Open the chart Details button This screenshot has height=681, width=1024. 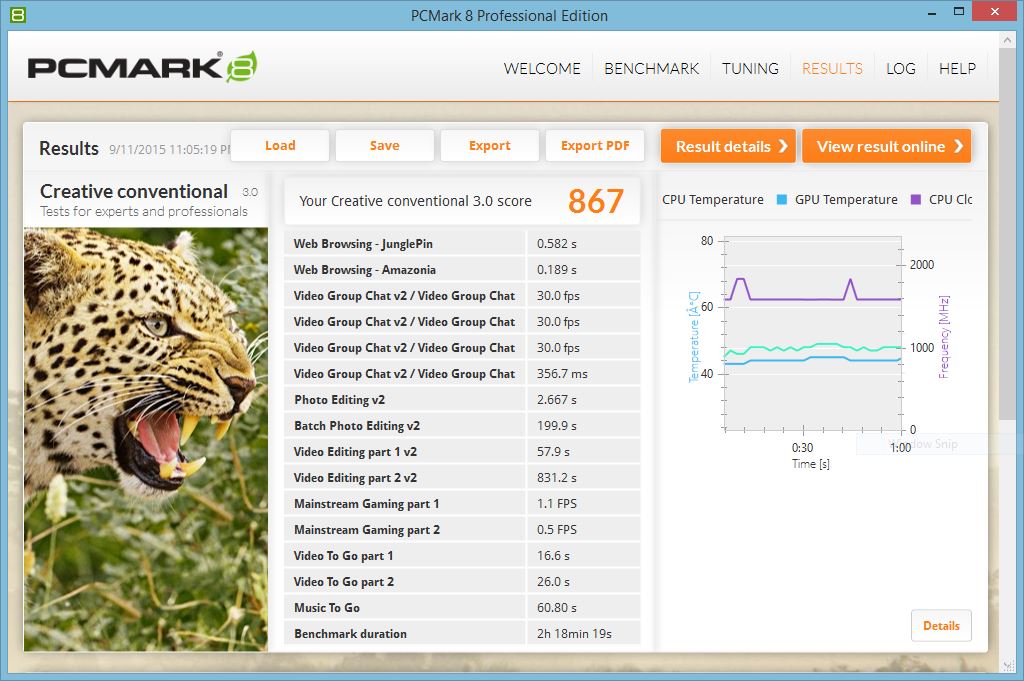pyautogui.click(x=941, y=626)
